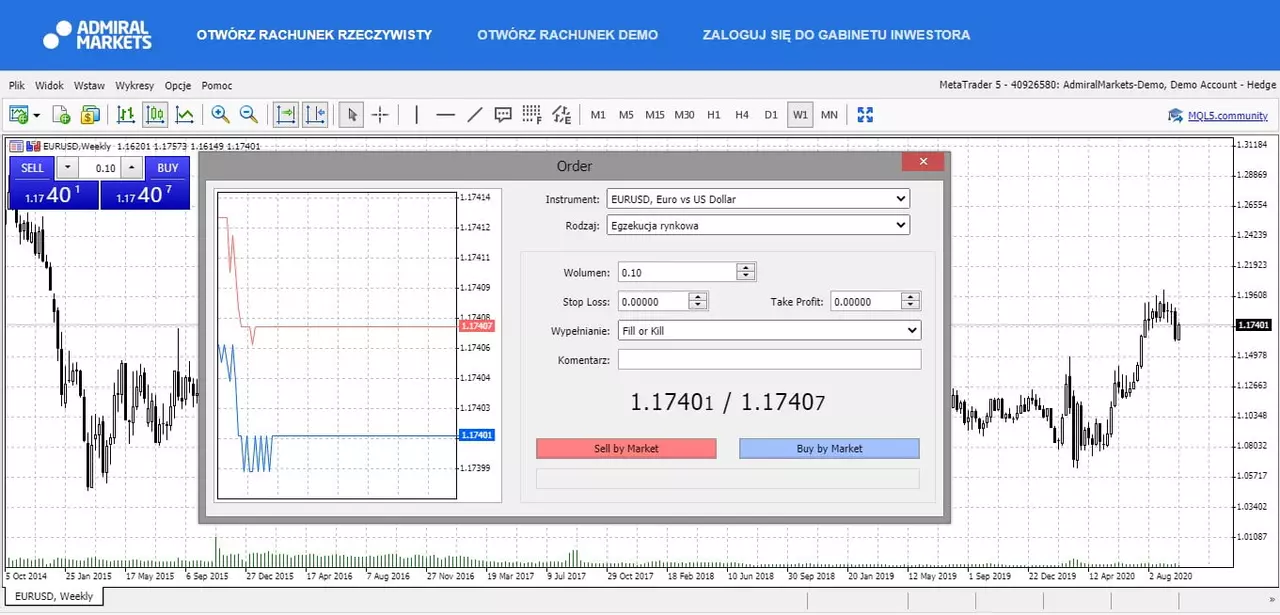
Task: Add a text label to the chart
Action: 503,115
